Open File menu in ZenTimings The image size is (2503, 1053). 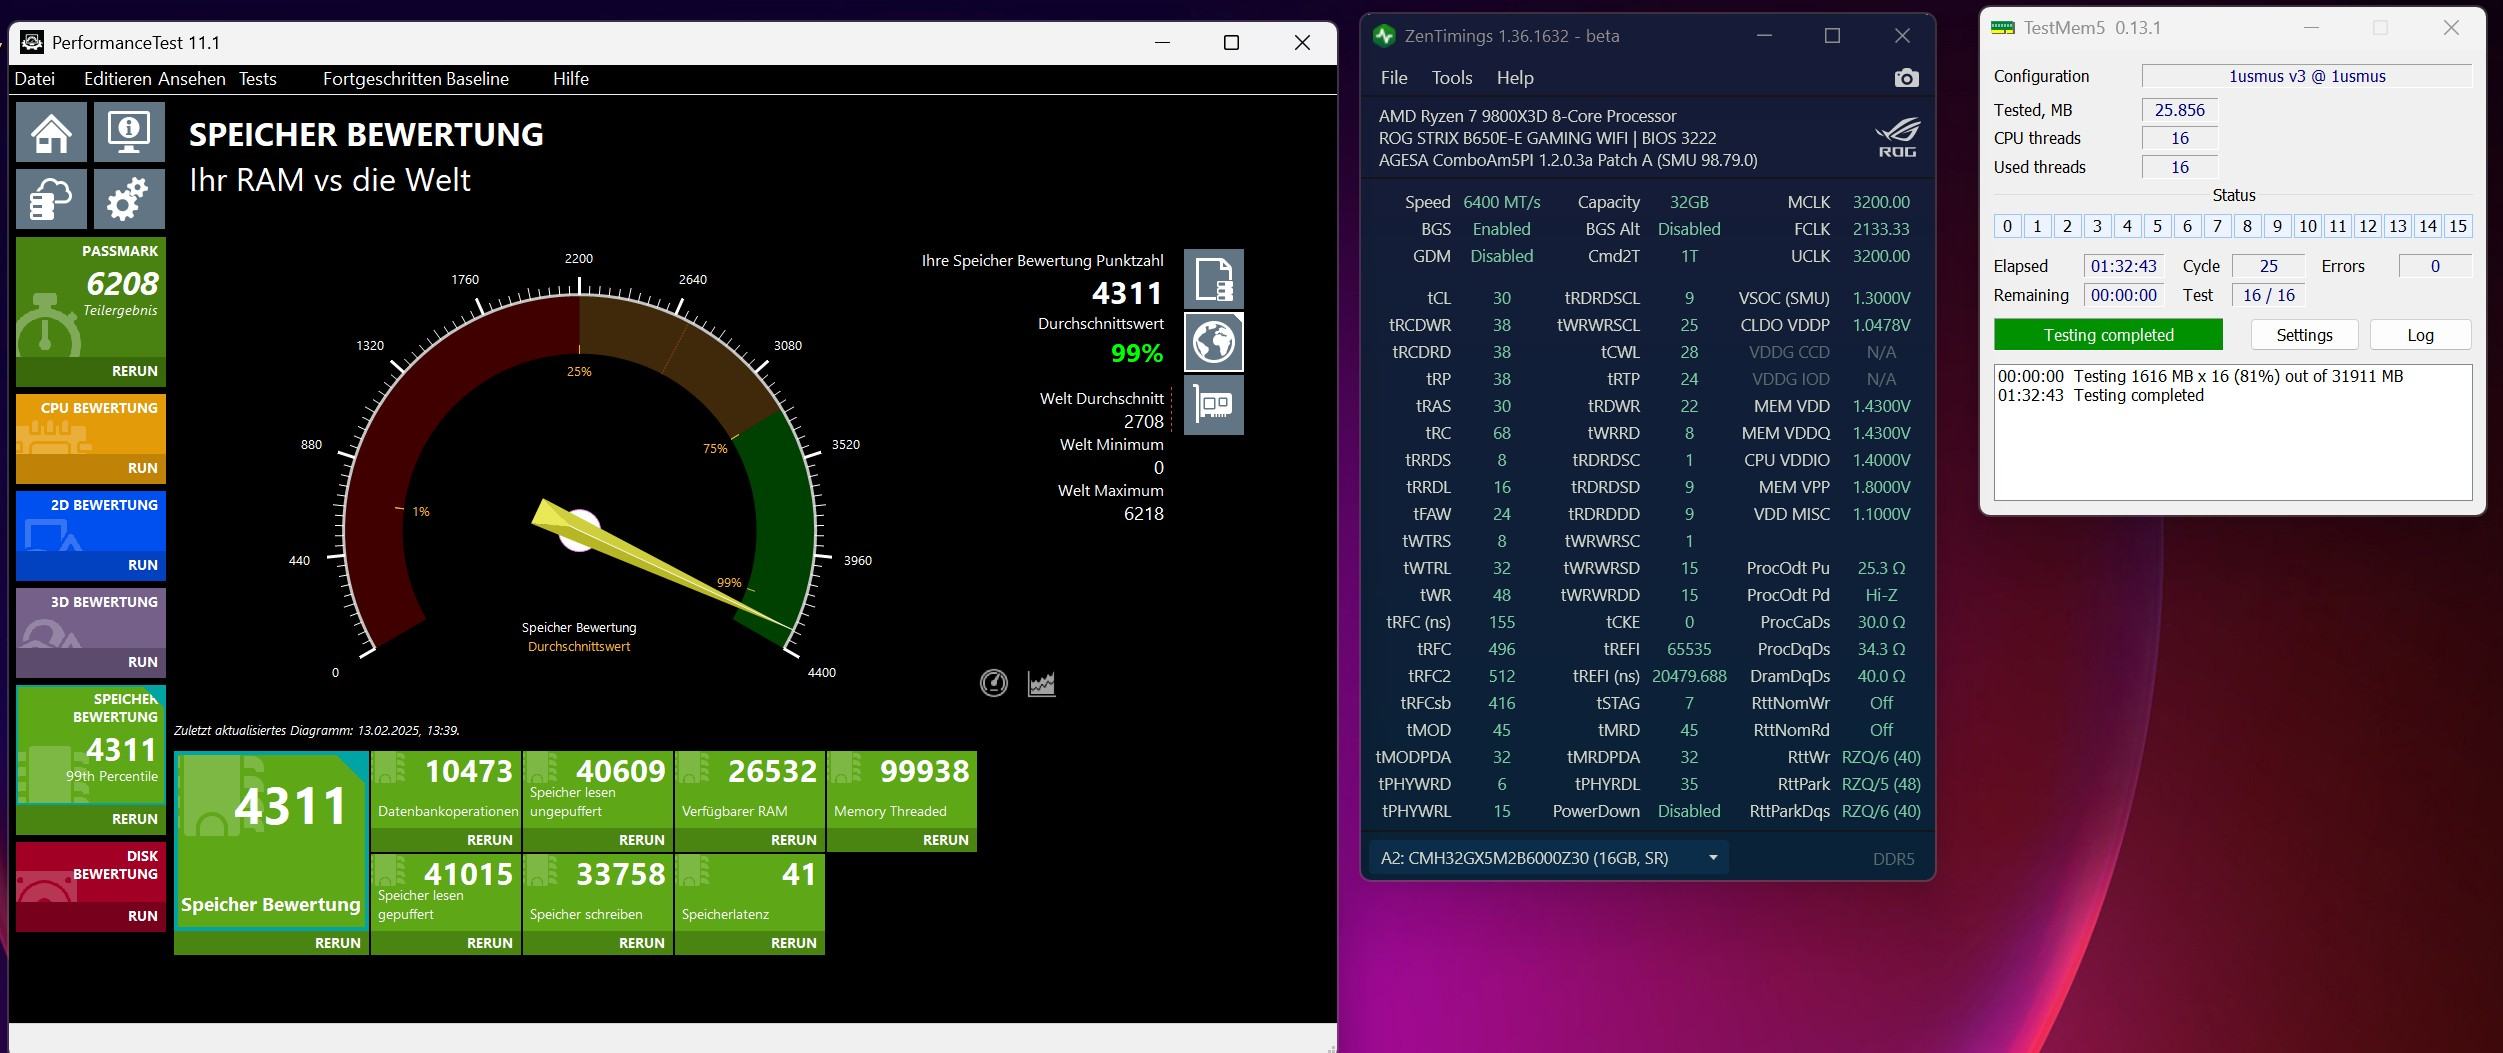pyautogui.click(x=1394, y=78)
